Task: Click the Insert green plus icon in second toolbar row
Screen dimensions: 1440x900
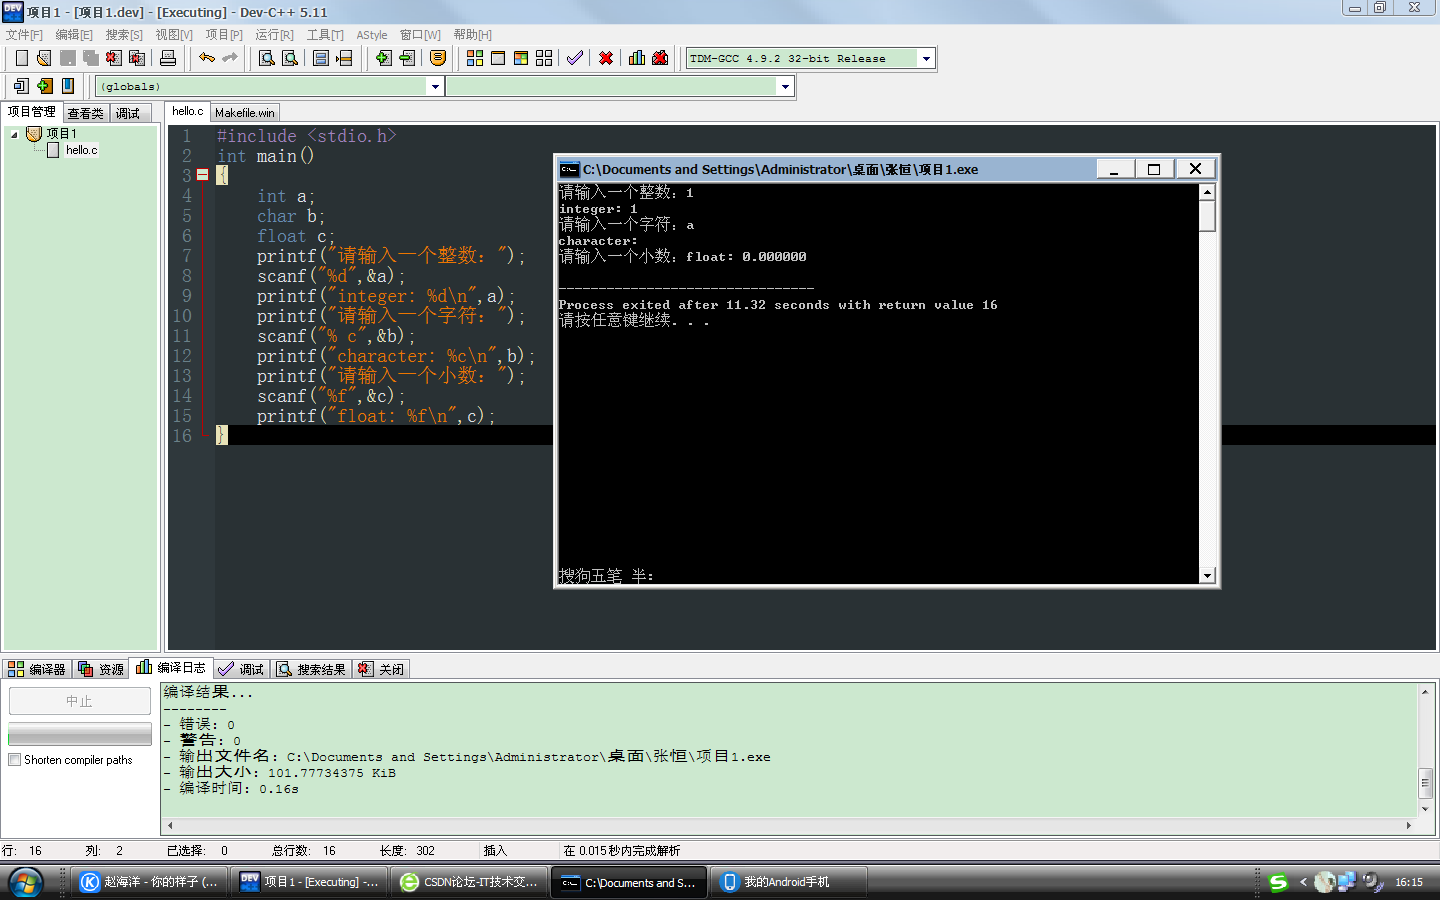Action: click(x=45, y=86)
